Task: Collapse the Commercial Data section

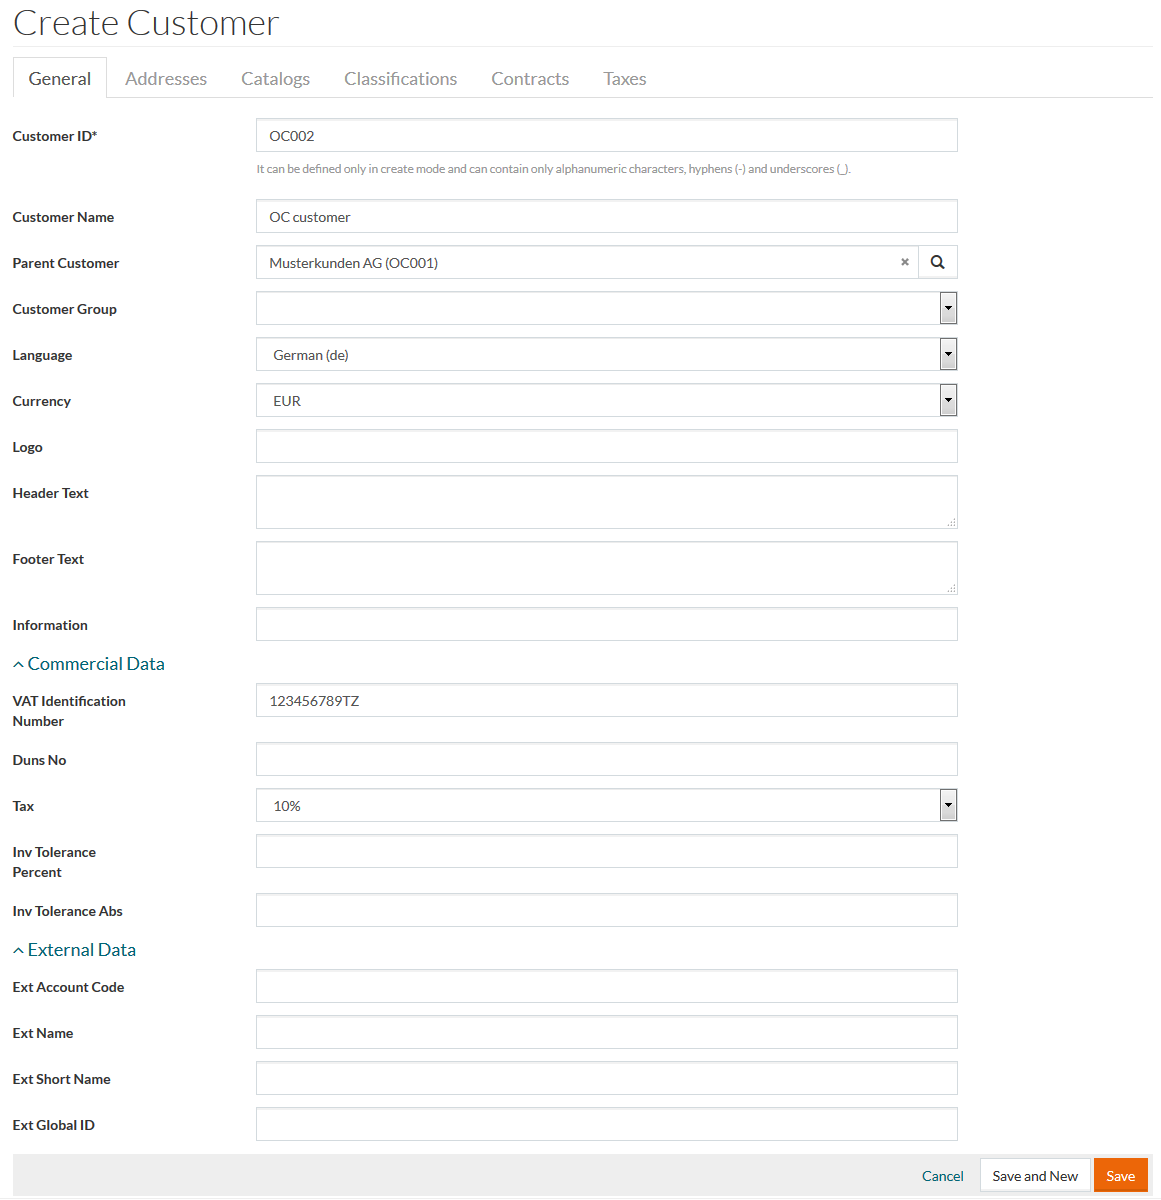Action: (x=88, y=664)
